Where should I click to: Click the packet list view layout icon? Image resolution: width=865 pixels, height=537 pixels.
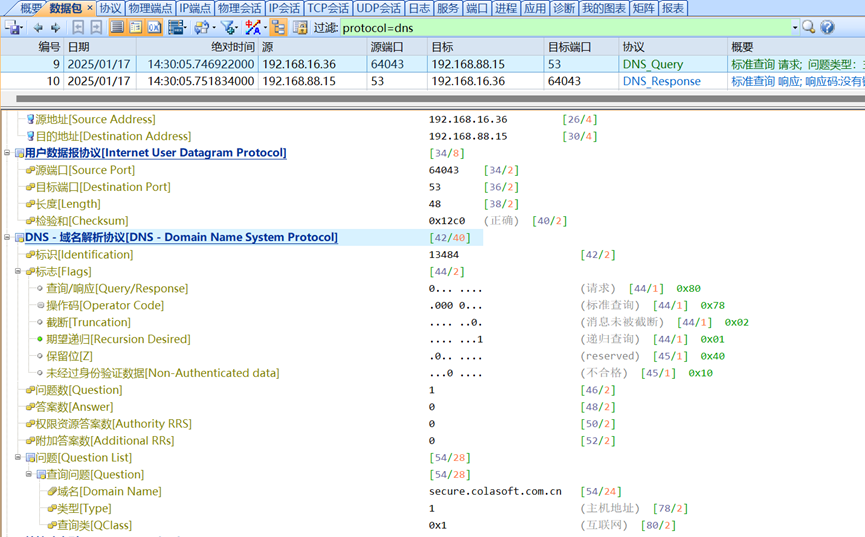[x=117, y=28]
